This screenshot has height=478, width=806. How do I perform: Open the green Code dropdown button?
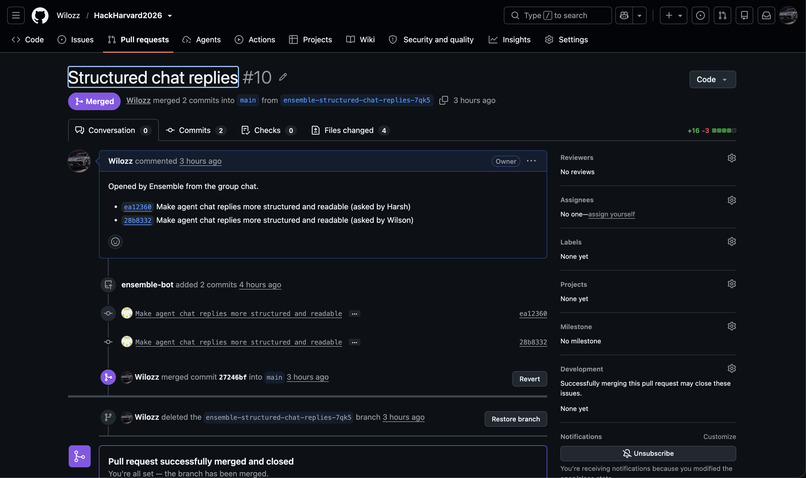click(x=712, y=79)
